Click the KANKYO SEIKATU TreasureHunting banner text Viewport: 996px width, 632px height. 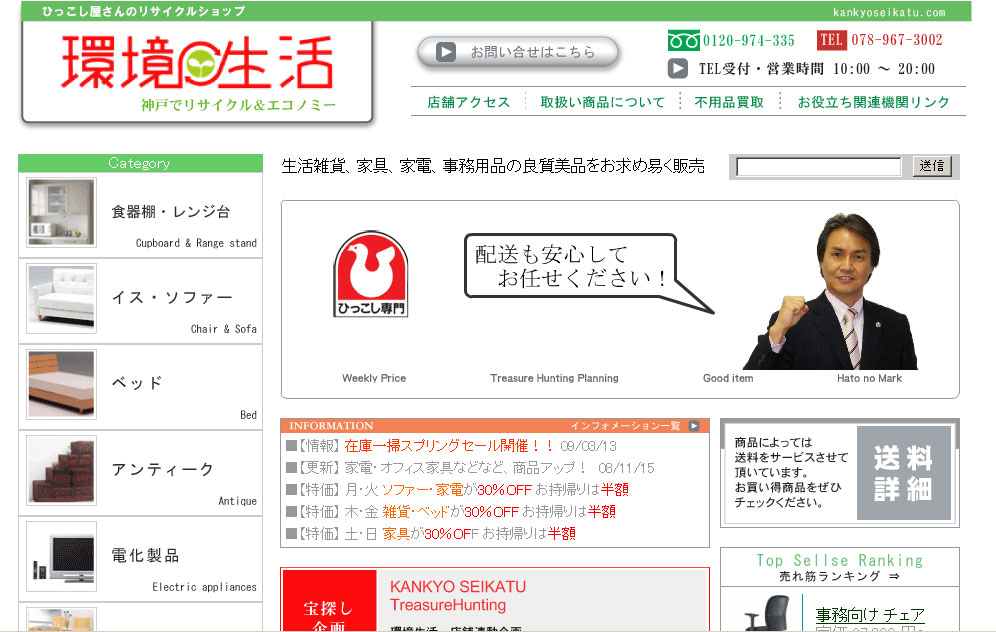tap(457, 595)
